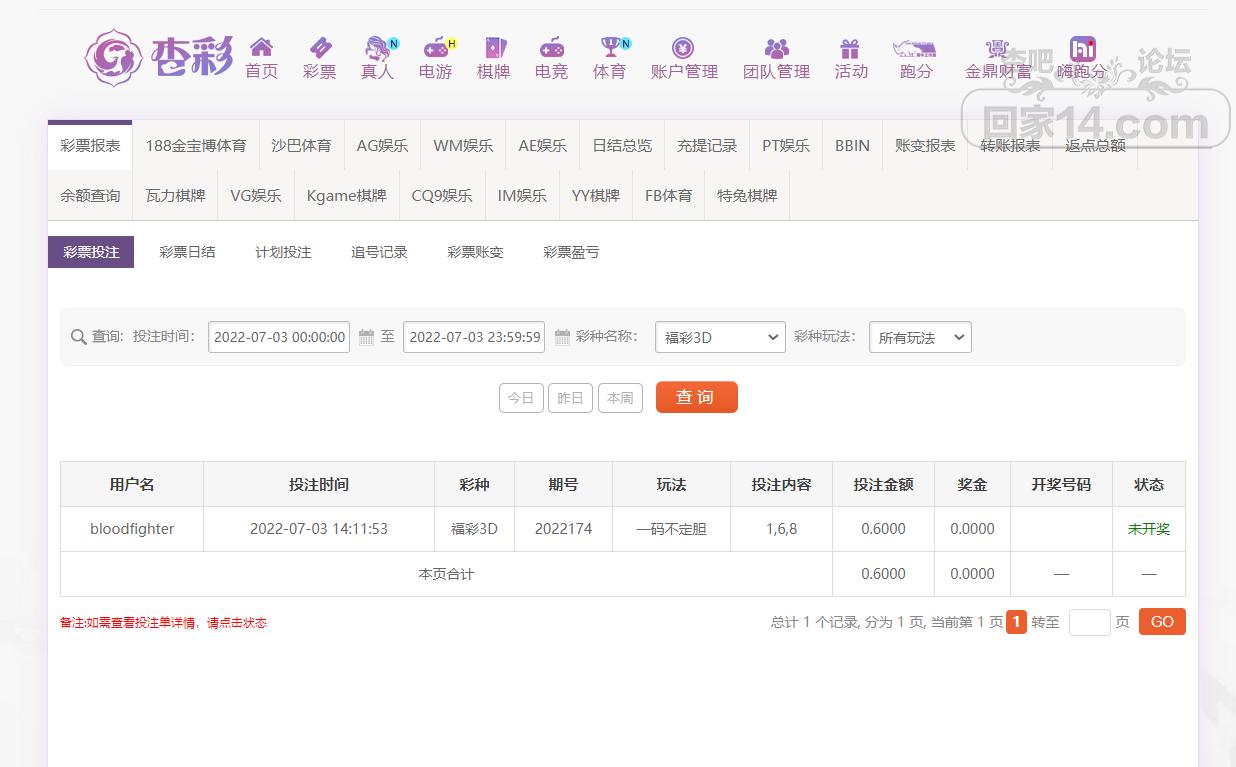This screenshot has height=767, width=1236.
Task: Click the 昨日 quick date button
Action: point(570,397)
